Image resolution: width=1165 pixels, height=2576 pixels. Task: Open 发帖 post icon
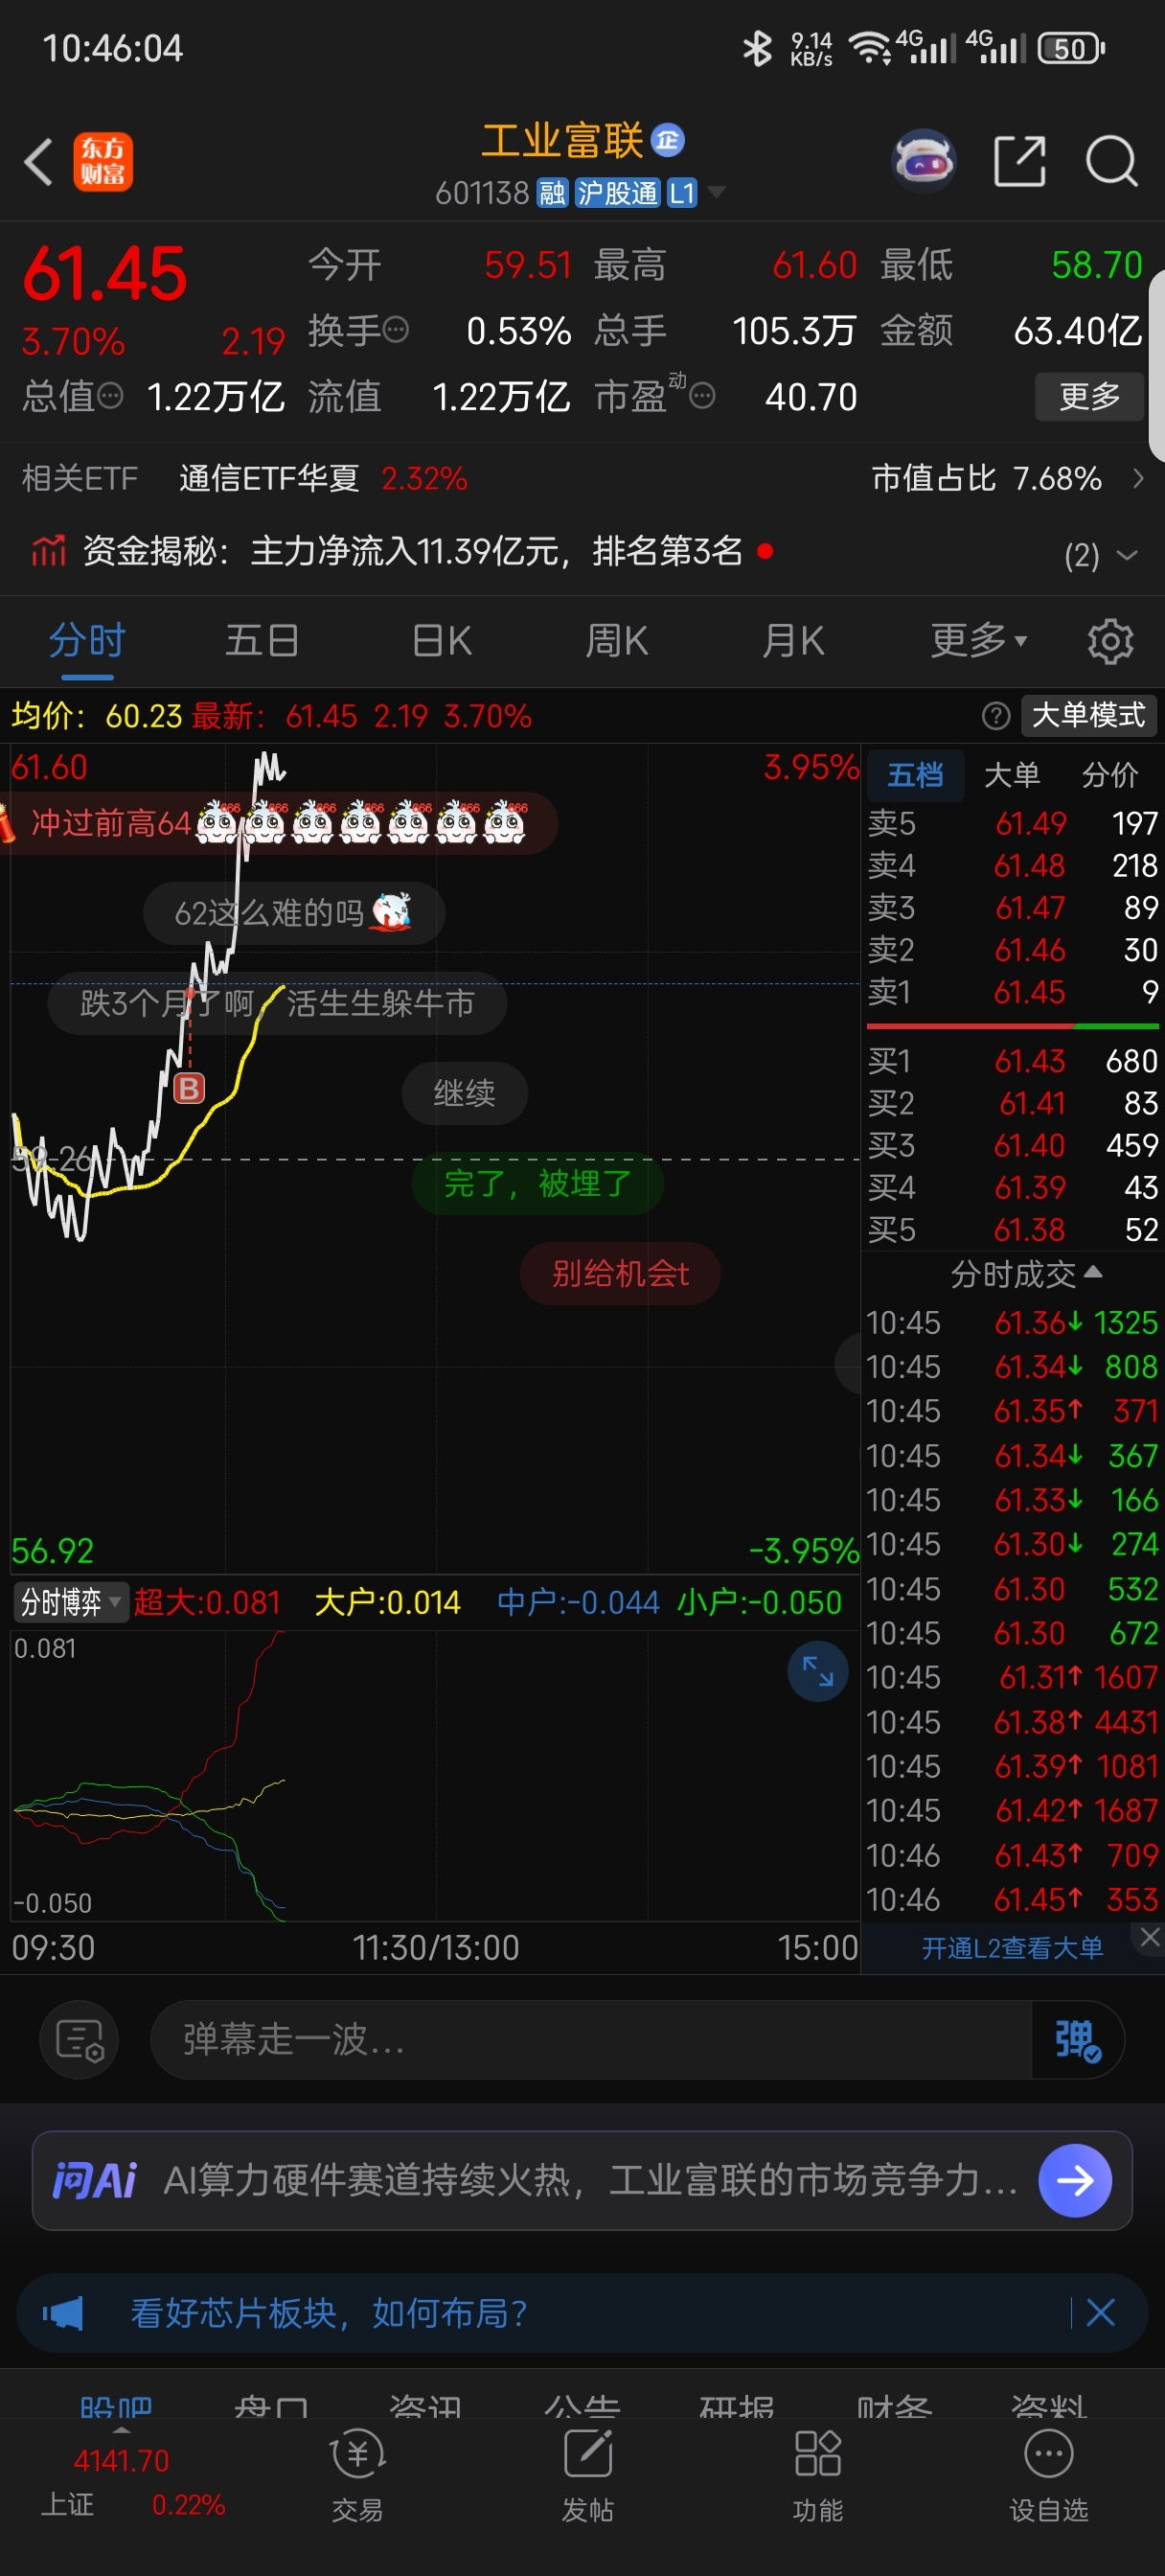tap(588, 2476)
